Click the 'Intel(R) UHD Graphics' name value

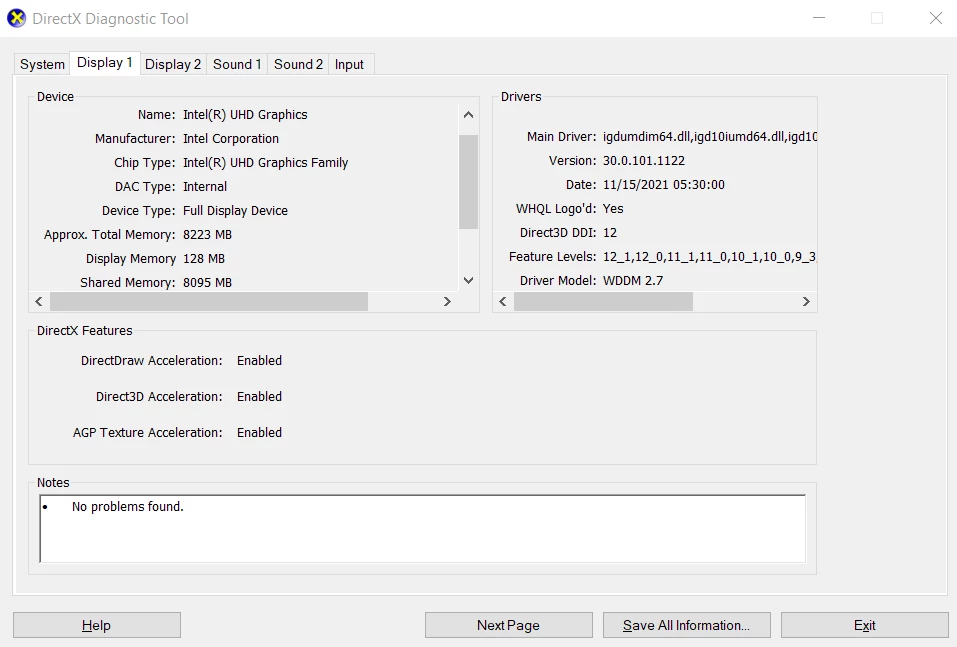pyautogui.click(x=245, y=115)
